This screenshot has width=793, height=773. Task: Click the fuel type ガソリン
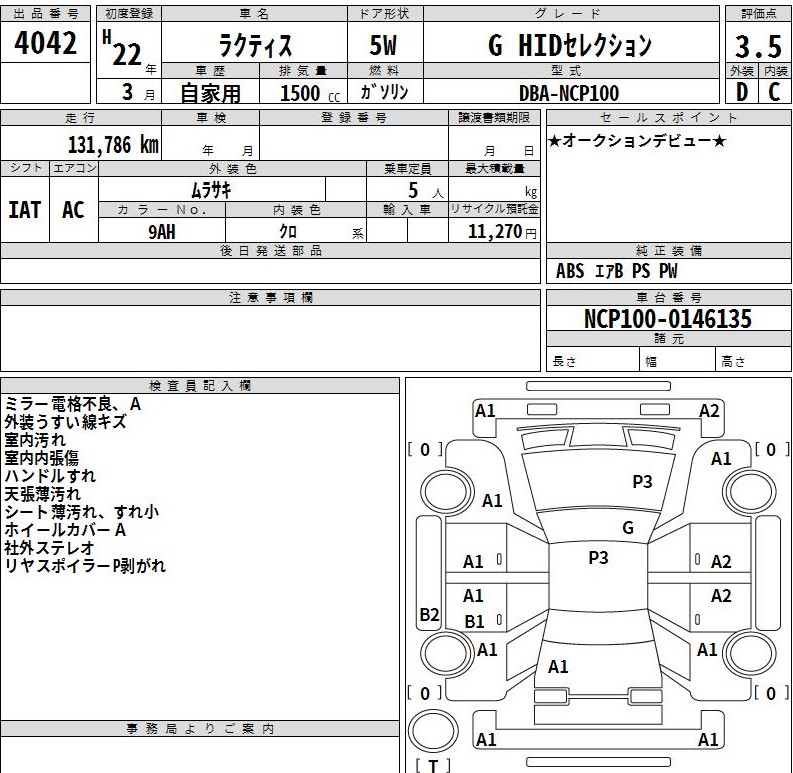[x=384, y=92]
